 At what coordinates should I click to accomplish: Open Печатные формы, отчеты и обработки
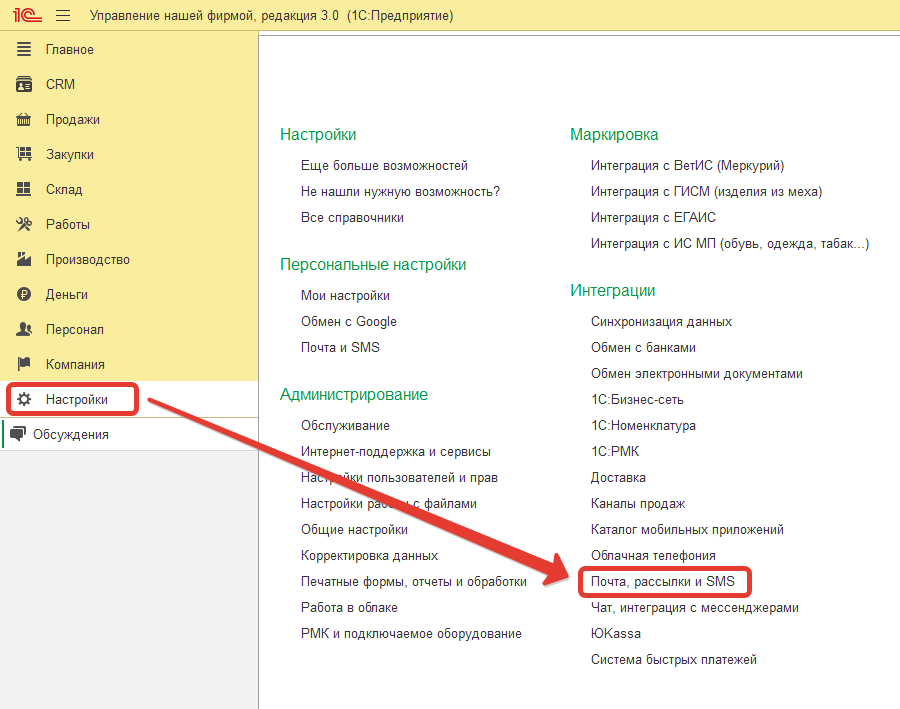(413, 582)
